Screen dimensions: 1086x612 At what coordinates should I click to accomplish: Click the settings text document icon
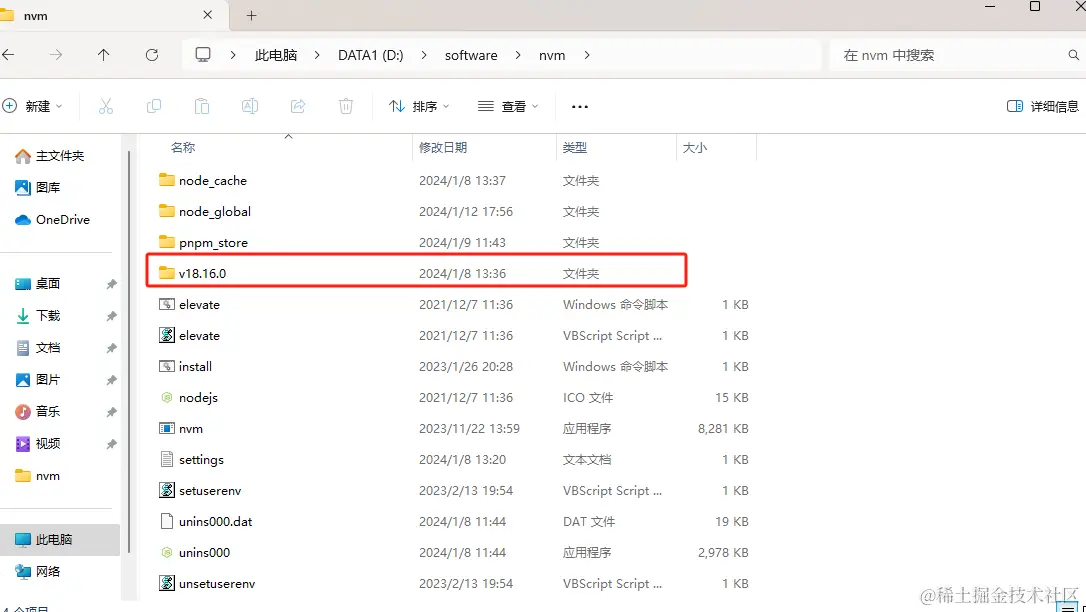(x=167, y=459)
